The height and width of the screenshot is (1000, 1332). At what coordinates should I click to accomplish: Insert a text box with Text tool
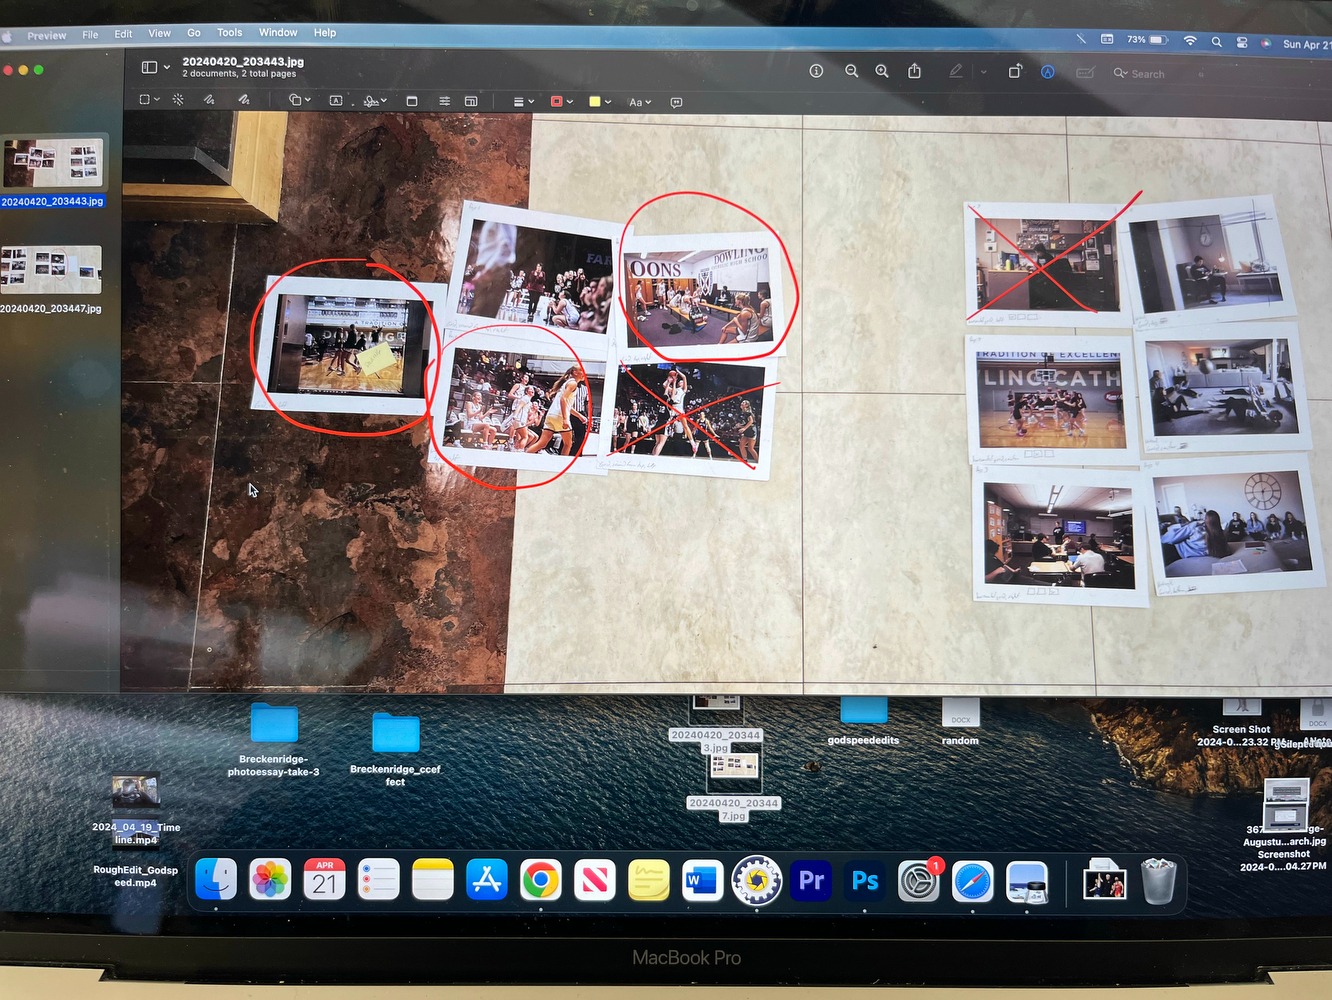(x=336, y=101)
